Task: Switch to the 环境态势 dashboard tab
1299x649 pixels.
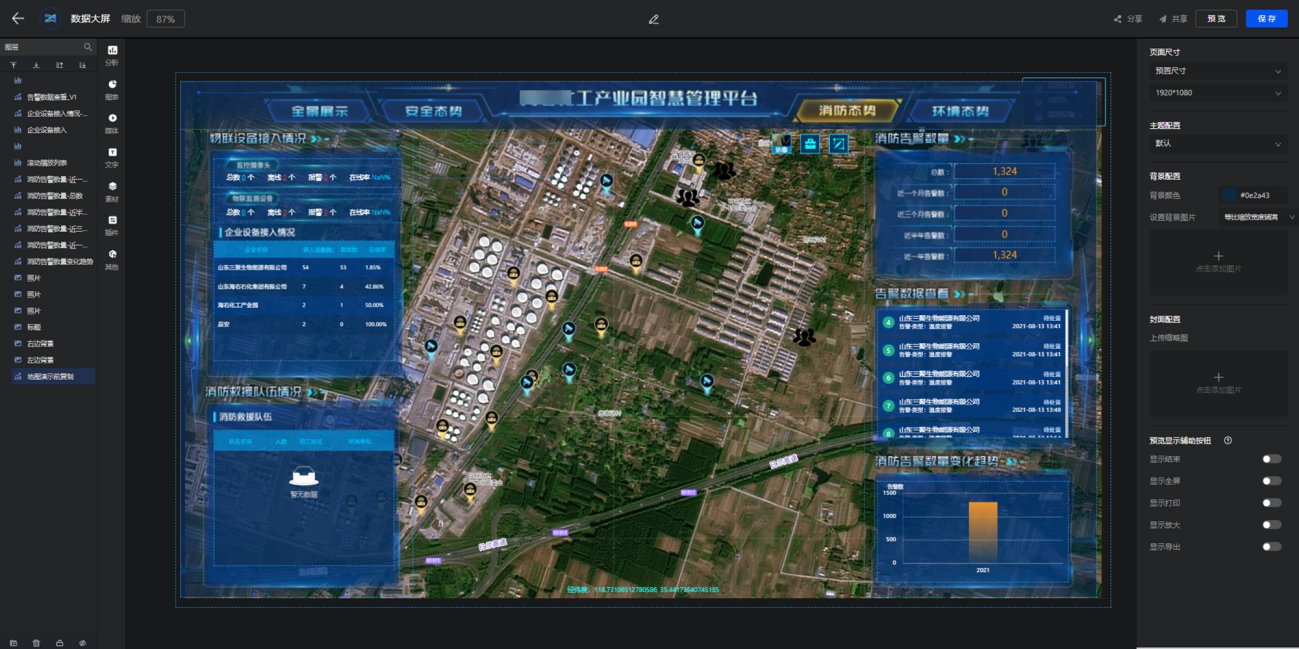Action: click(x=960, y=111)
